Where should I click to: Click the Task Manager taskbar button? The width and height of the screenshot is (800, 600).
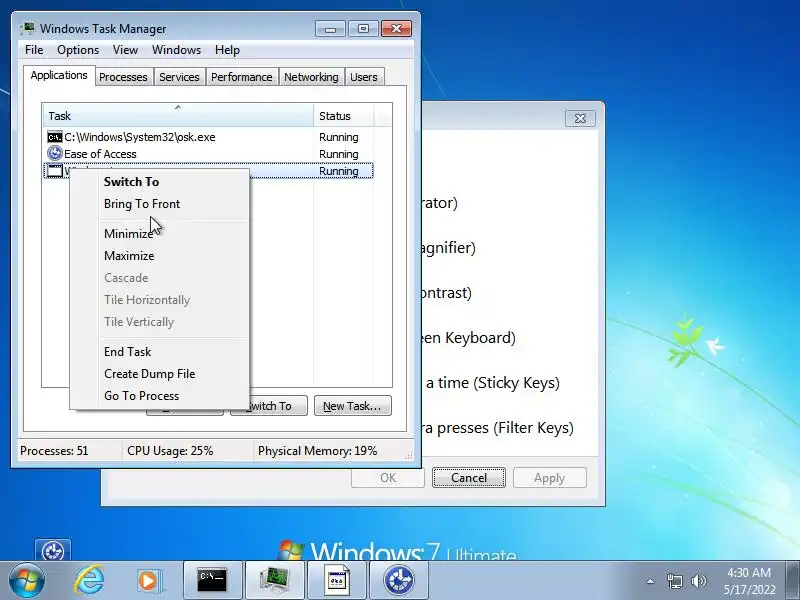[275, 581]
